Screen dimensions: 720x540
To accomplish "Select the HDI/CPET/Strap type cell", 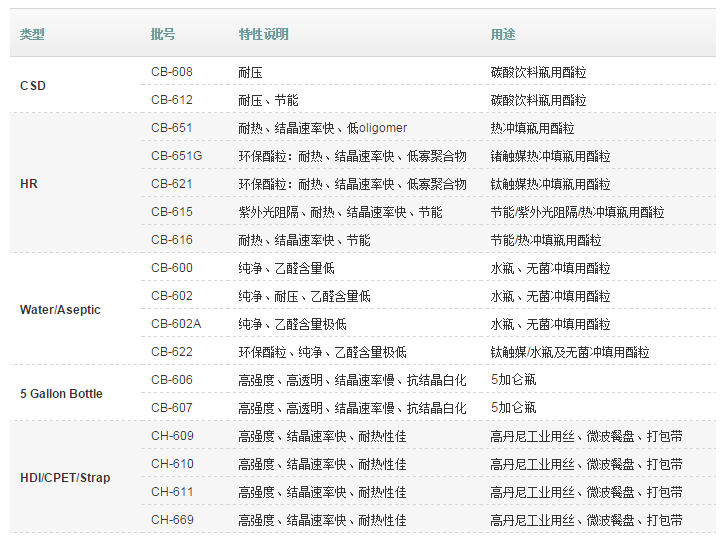I will (65, 478).
